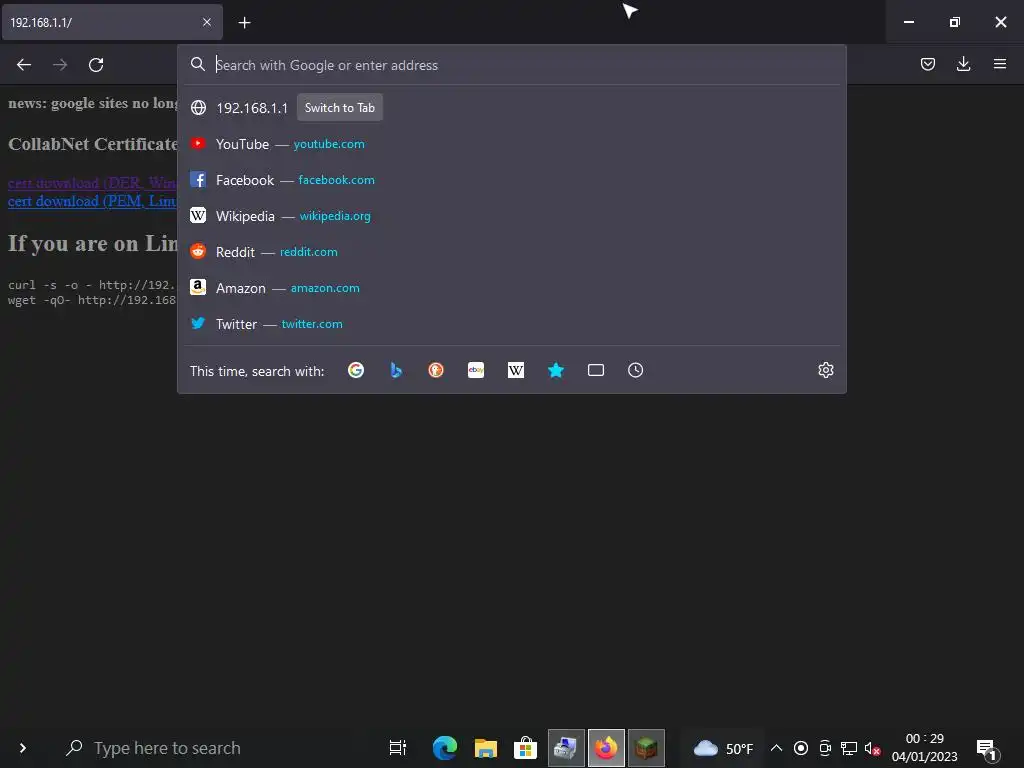The height and width of the screenshot is (768, 1024).
Task: Focus the Search with Google address field
Action: point(512,65)
